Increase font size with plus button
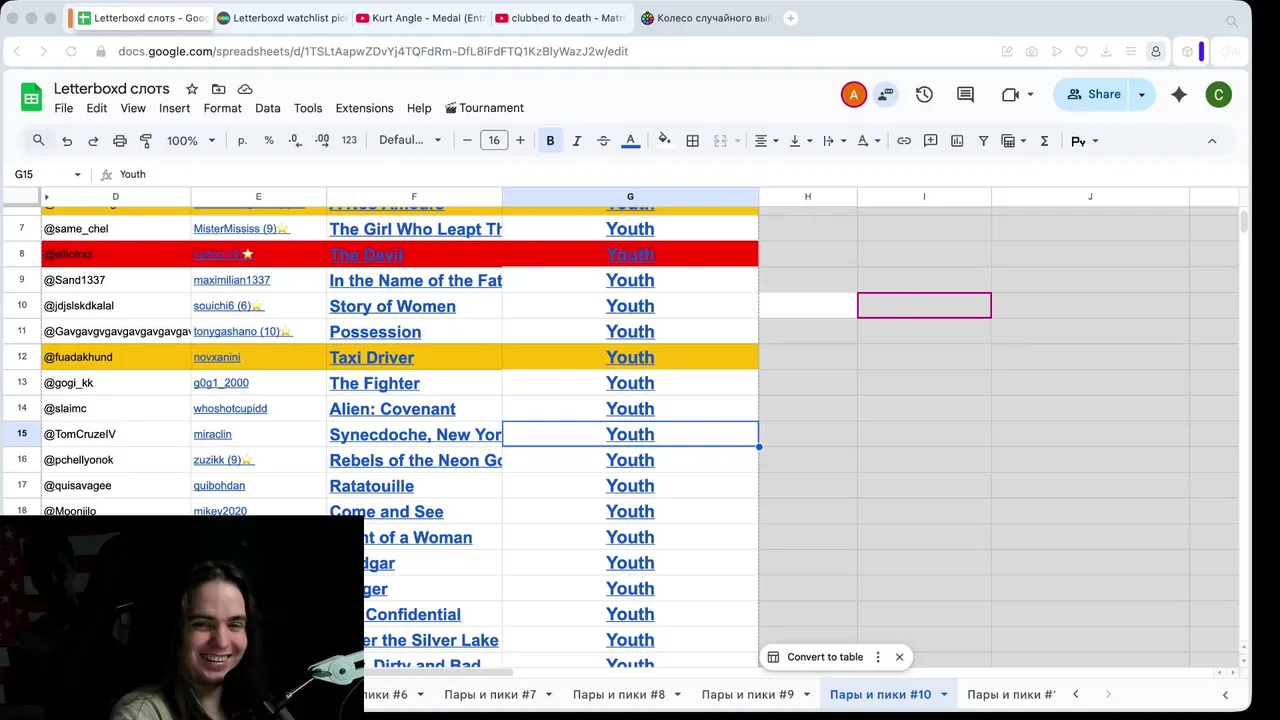The image size is (1280, 720). tap(520, 141)
